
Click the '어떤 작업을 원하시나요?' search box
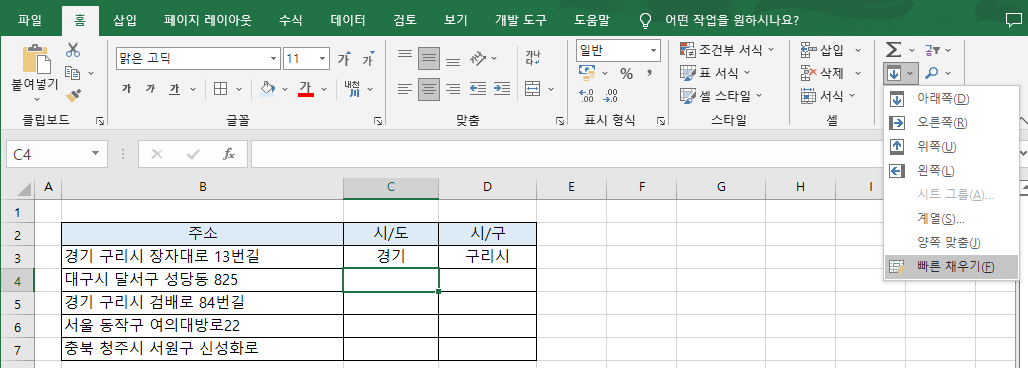pyautogui.click(x=732, y=20)
